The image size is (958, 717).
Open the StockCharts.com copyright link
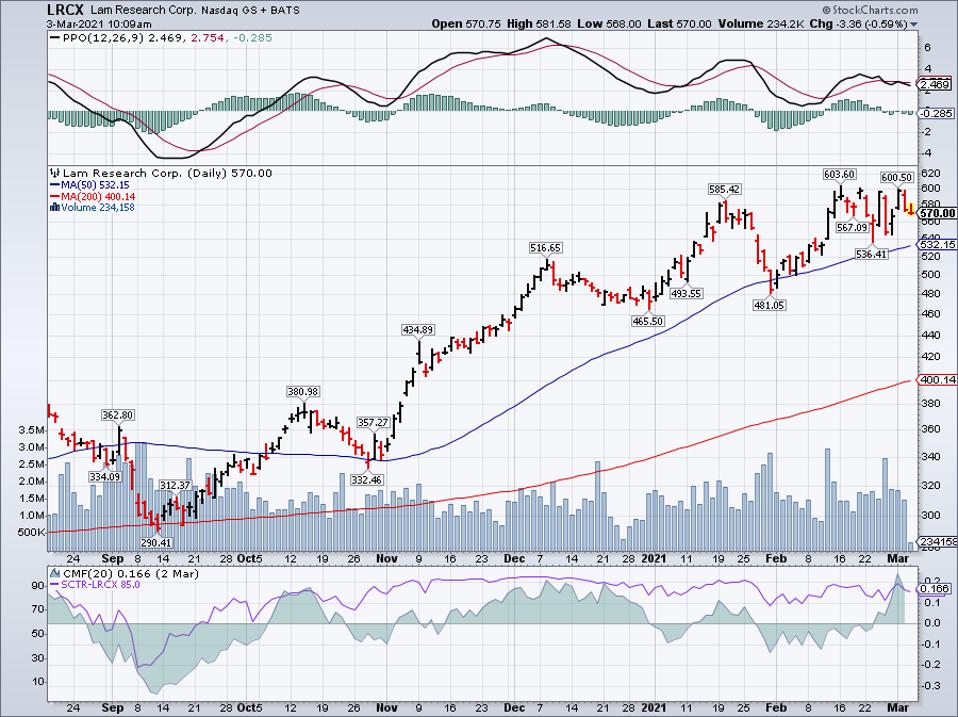(870, 10)
